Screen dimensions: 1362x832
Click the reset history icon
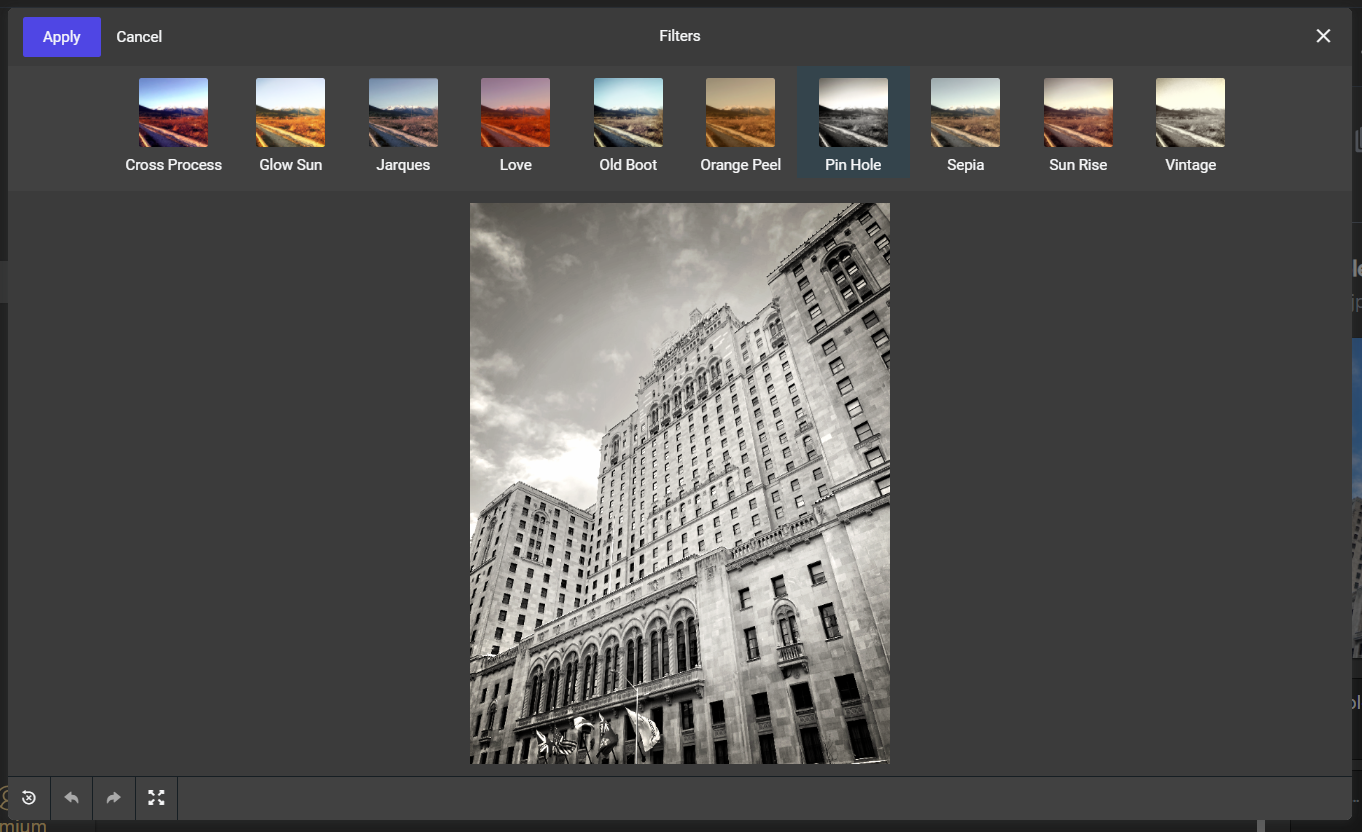point(29,798)
